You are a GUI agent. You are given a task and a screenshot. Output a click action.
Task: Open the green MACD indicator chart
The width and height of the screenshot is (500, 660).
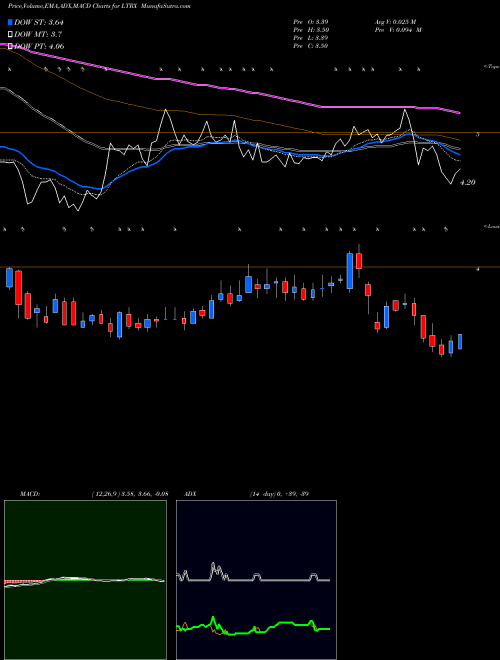(85, 580)
